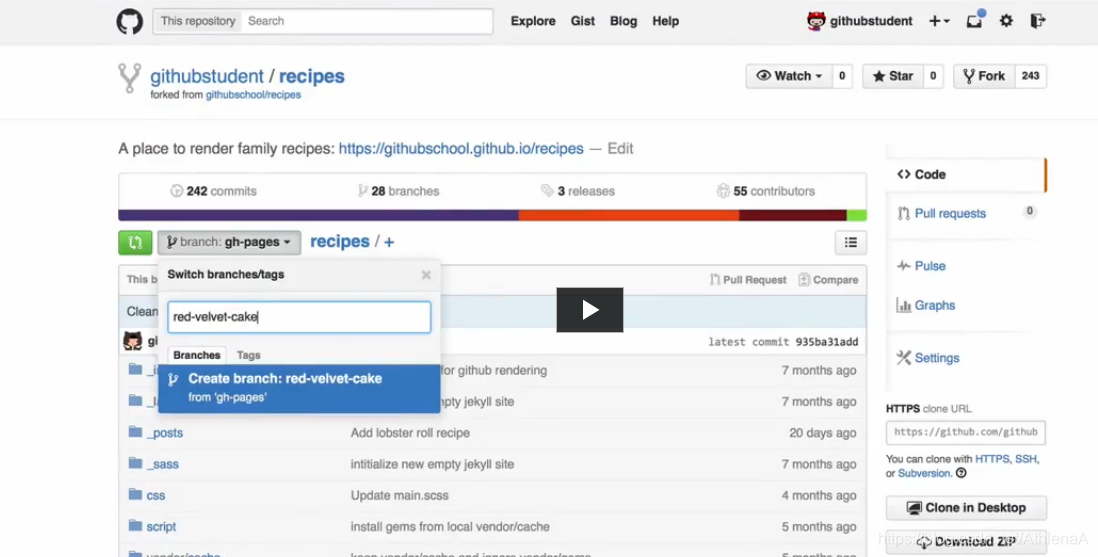The height and width of the screenshot is (557, 1098).
Task: Click the Download ZIP button
Action: point(966,542)
